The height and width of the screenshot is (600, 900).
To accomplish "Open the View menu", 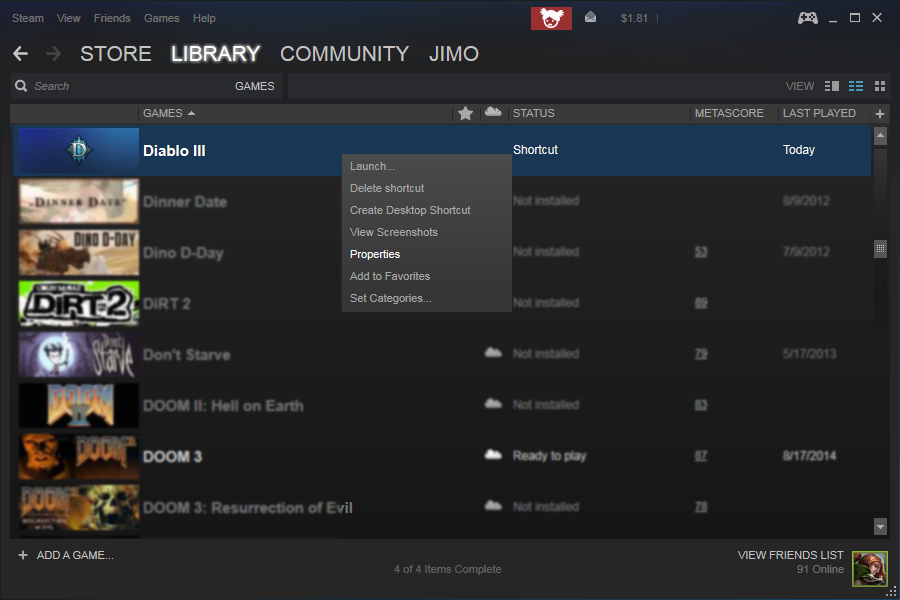I will pos(68,18).
